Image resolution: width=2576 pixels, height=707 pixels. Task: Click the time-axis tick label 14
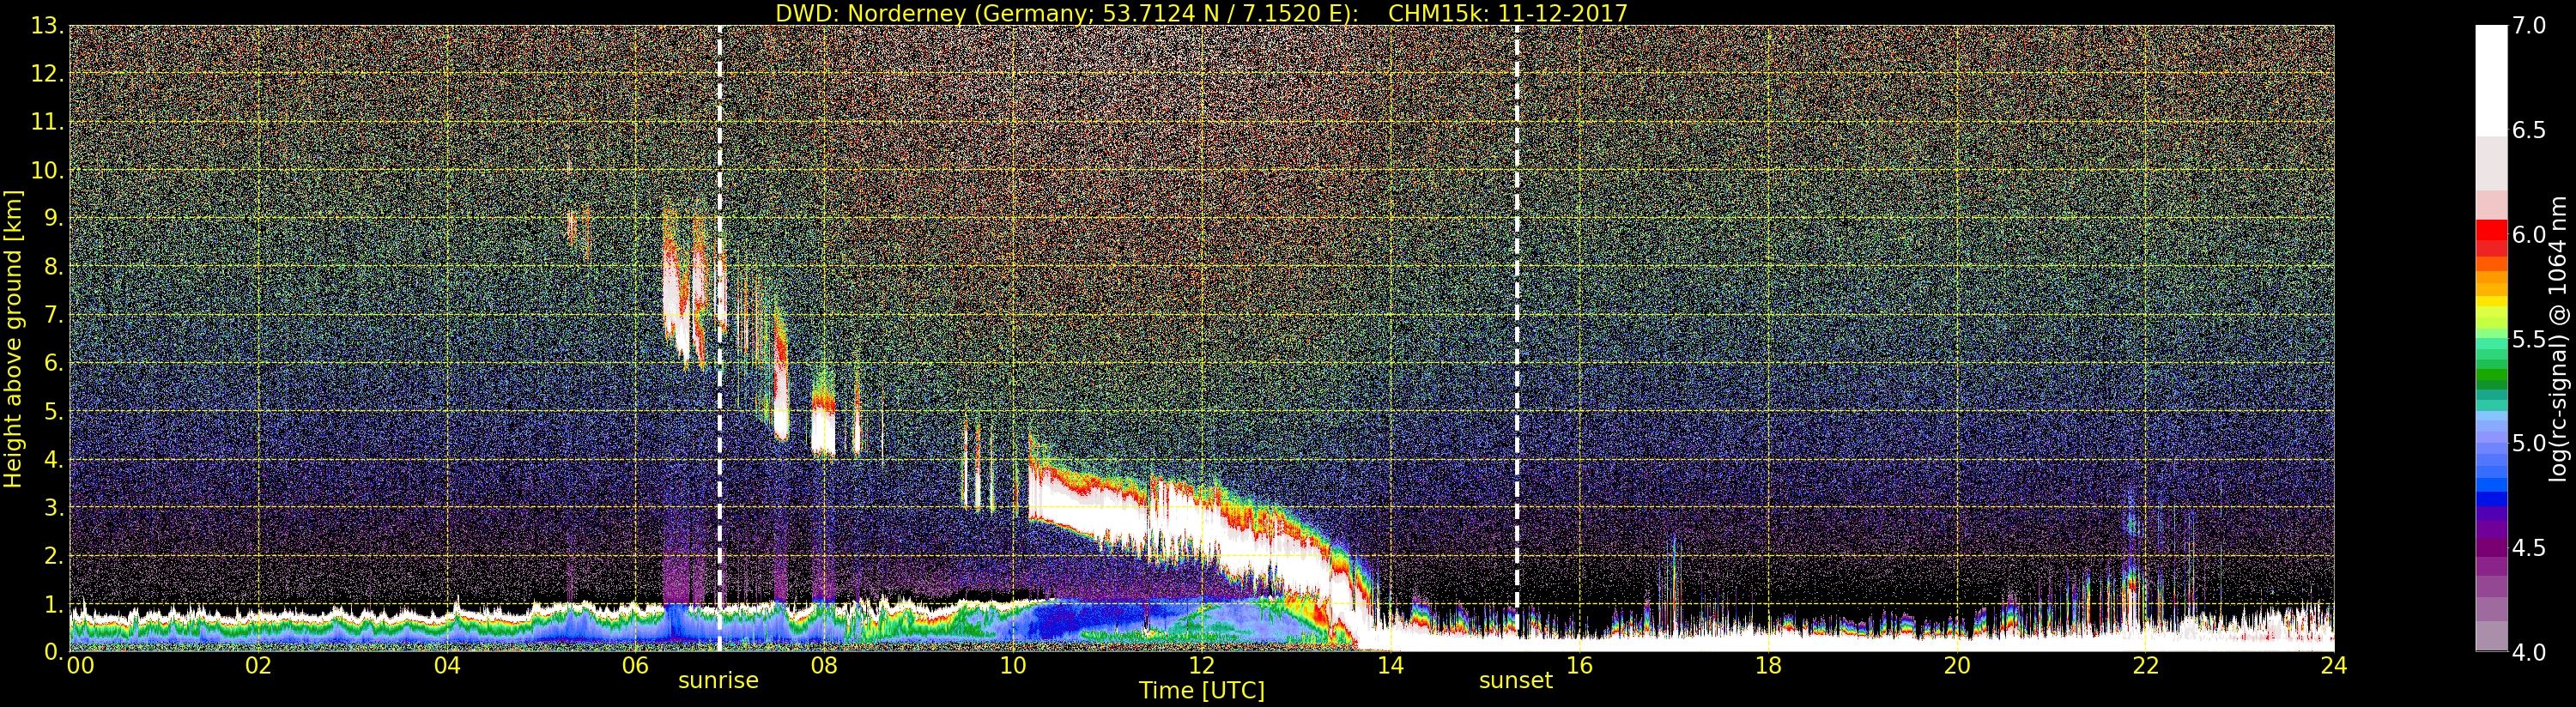coord(1390,665)
